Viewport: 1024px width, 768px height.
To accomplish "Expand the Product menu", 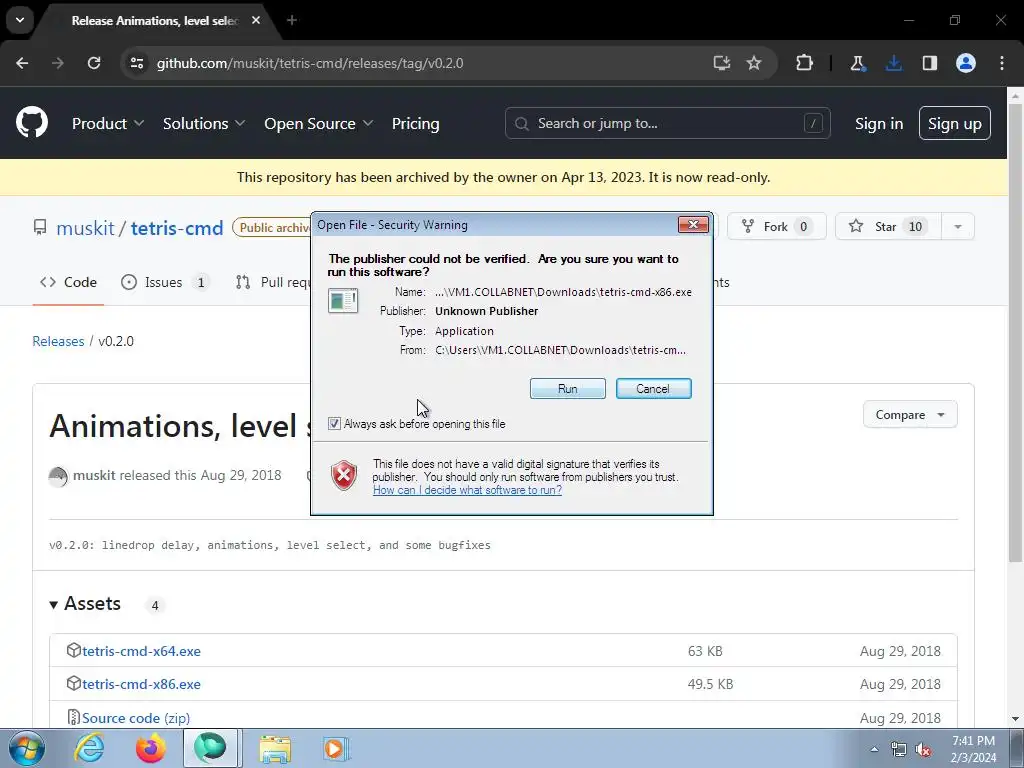I will point(108,123).
